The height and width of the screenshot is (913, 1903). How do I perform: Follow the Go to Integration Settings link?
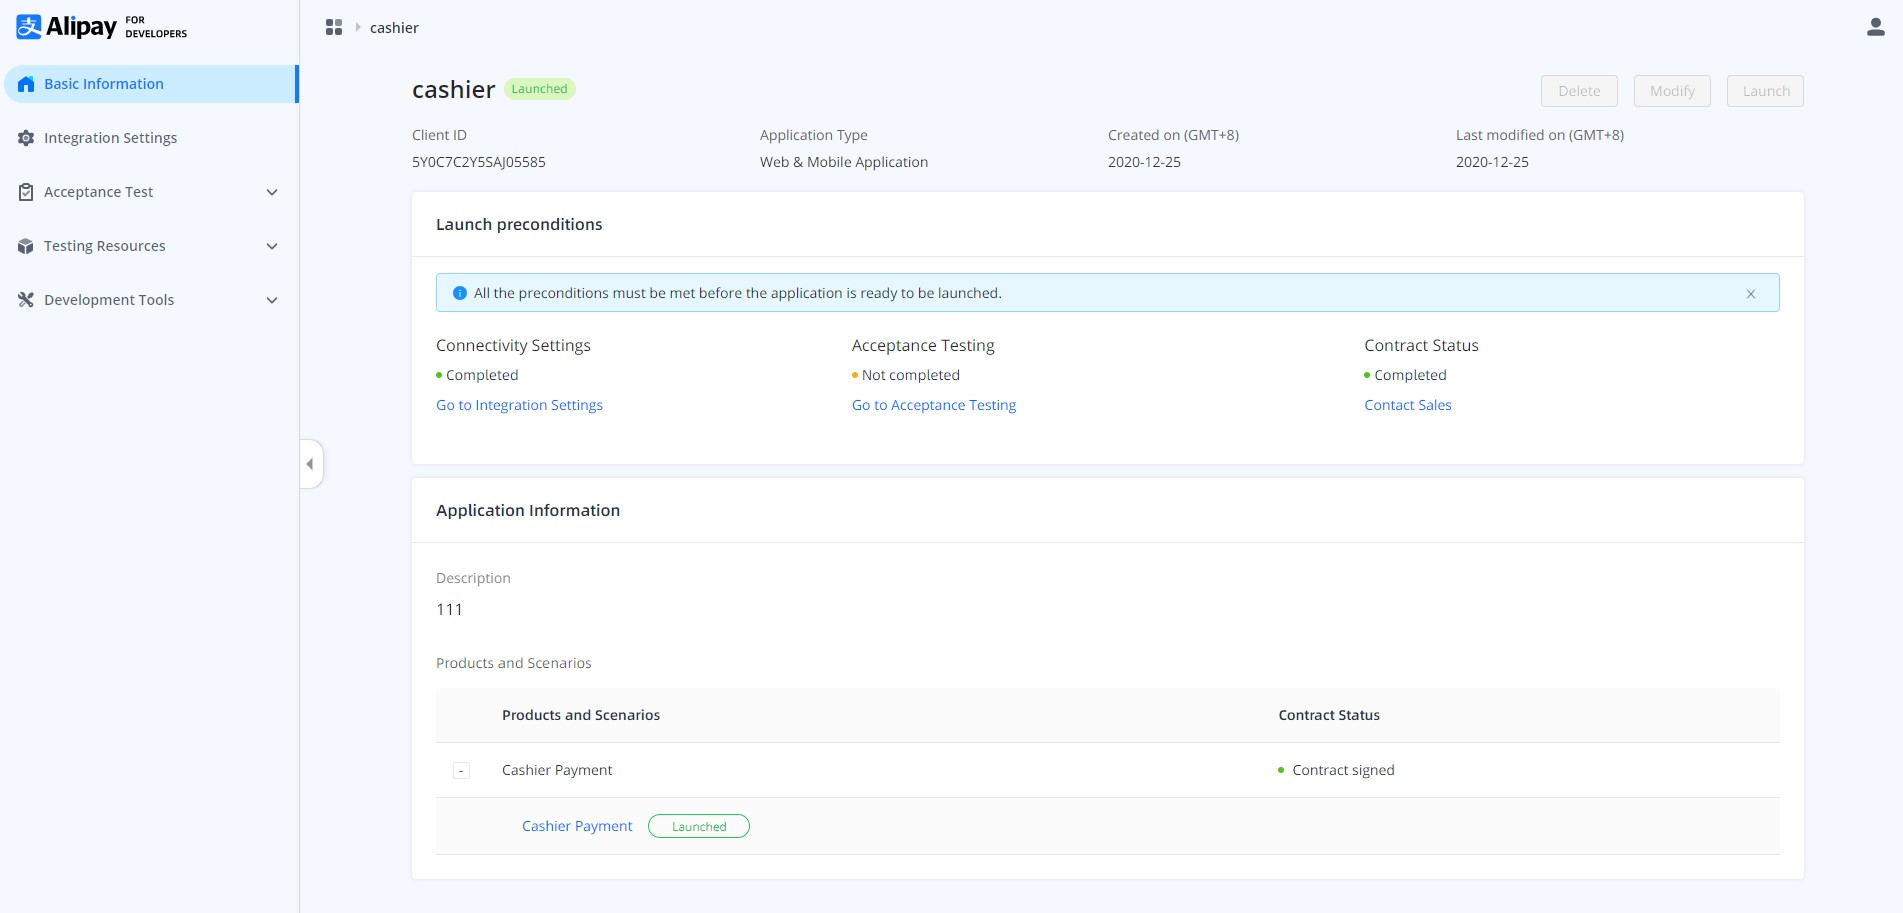coord(519,405)
